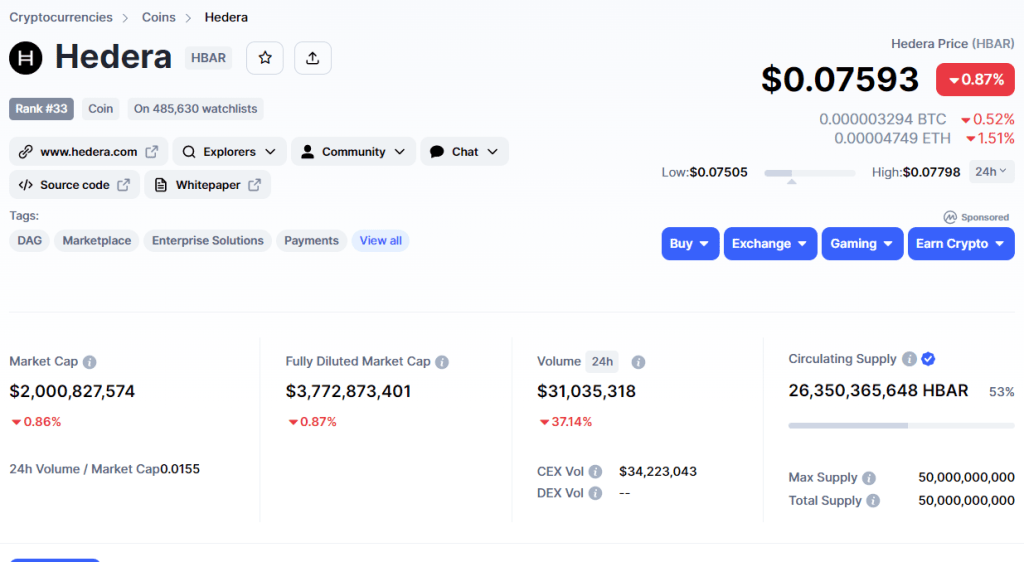Screen dimensions: 1024x562
Task: Click the Coin type badge
Action: click(101, 108)
